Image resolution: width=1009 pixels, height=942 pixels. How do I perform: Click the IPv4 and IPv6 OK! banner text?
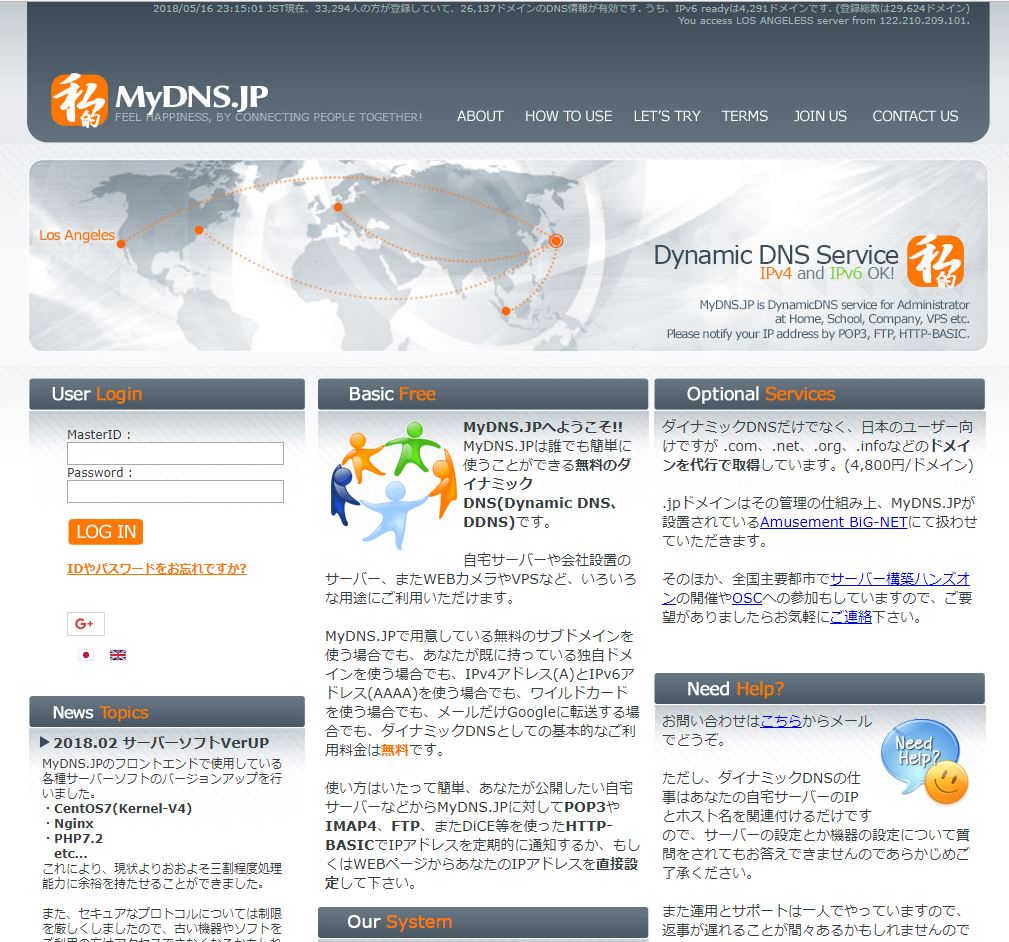coord(827,273)
